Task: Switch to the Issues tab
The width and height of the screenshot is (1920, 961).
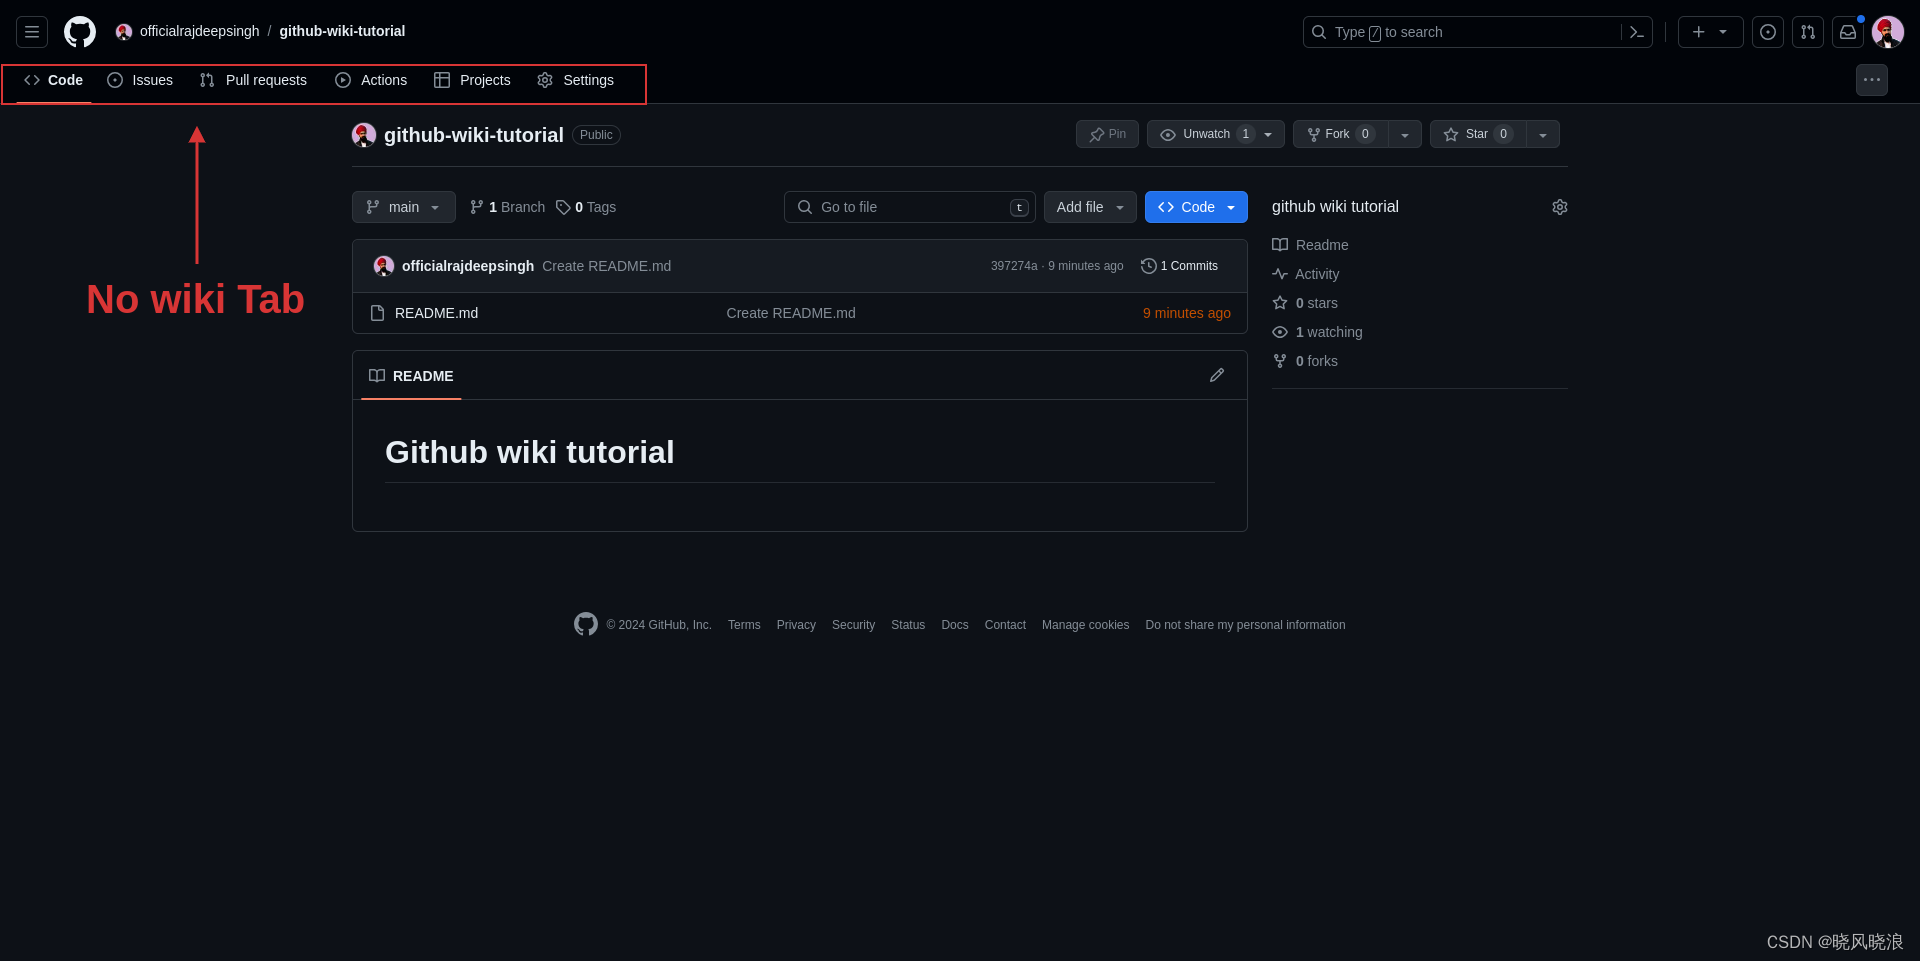Action: click(140, 80)
